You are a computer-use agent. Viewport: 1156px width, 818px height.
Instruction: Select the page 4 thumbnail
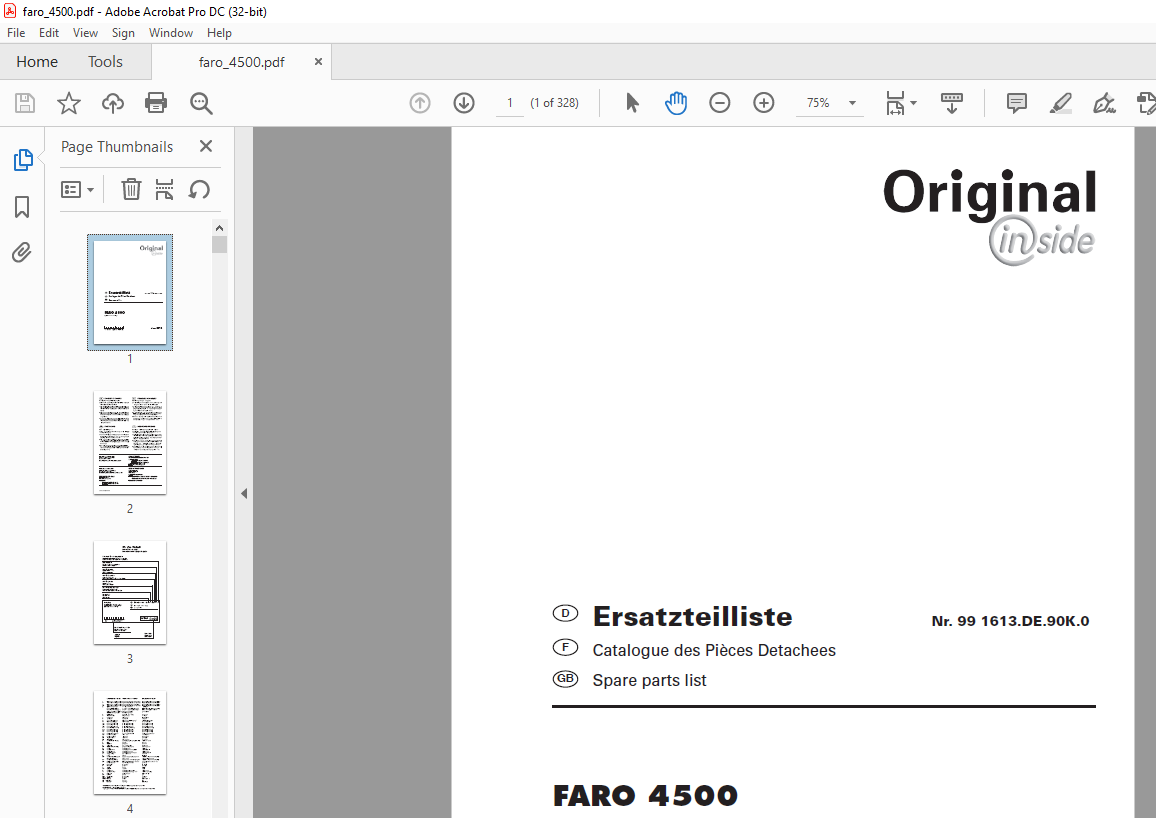(130, 743)
